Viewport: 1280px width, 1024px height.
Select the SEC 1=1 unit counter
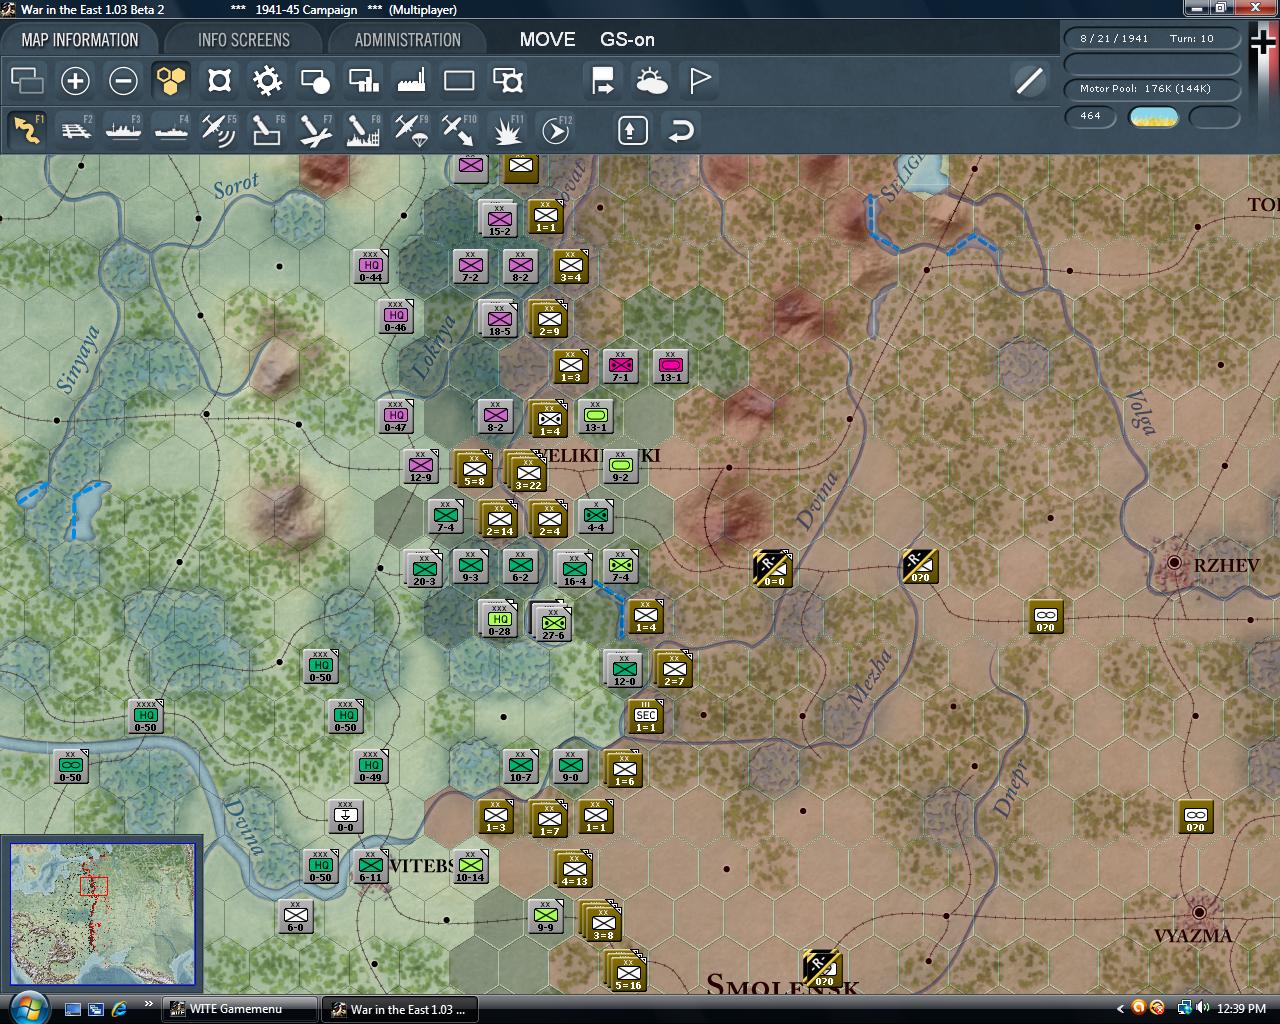coord(646,716)
